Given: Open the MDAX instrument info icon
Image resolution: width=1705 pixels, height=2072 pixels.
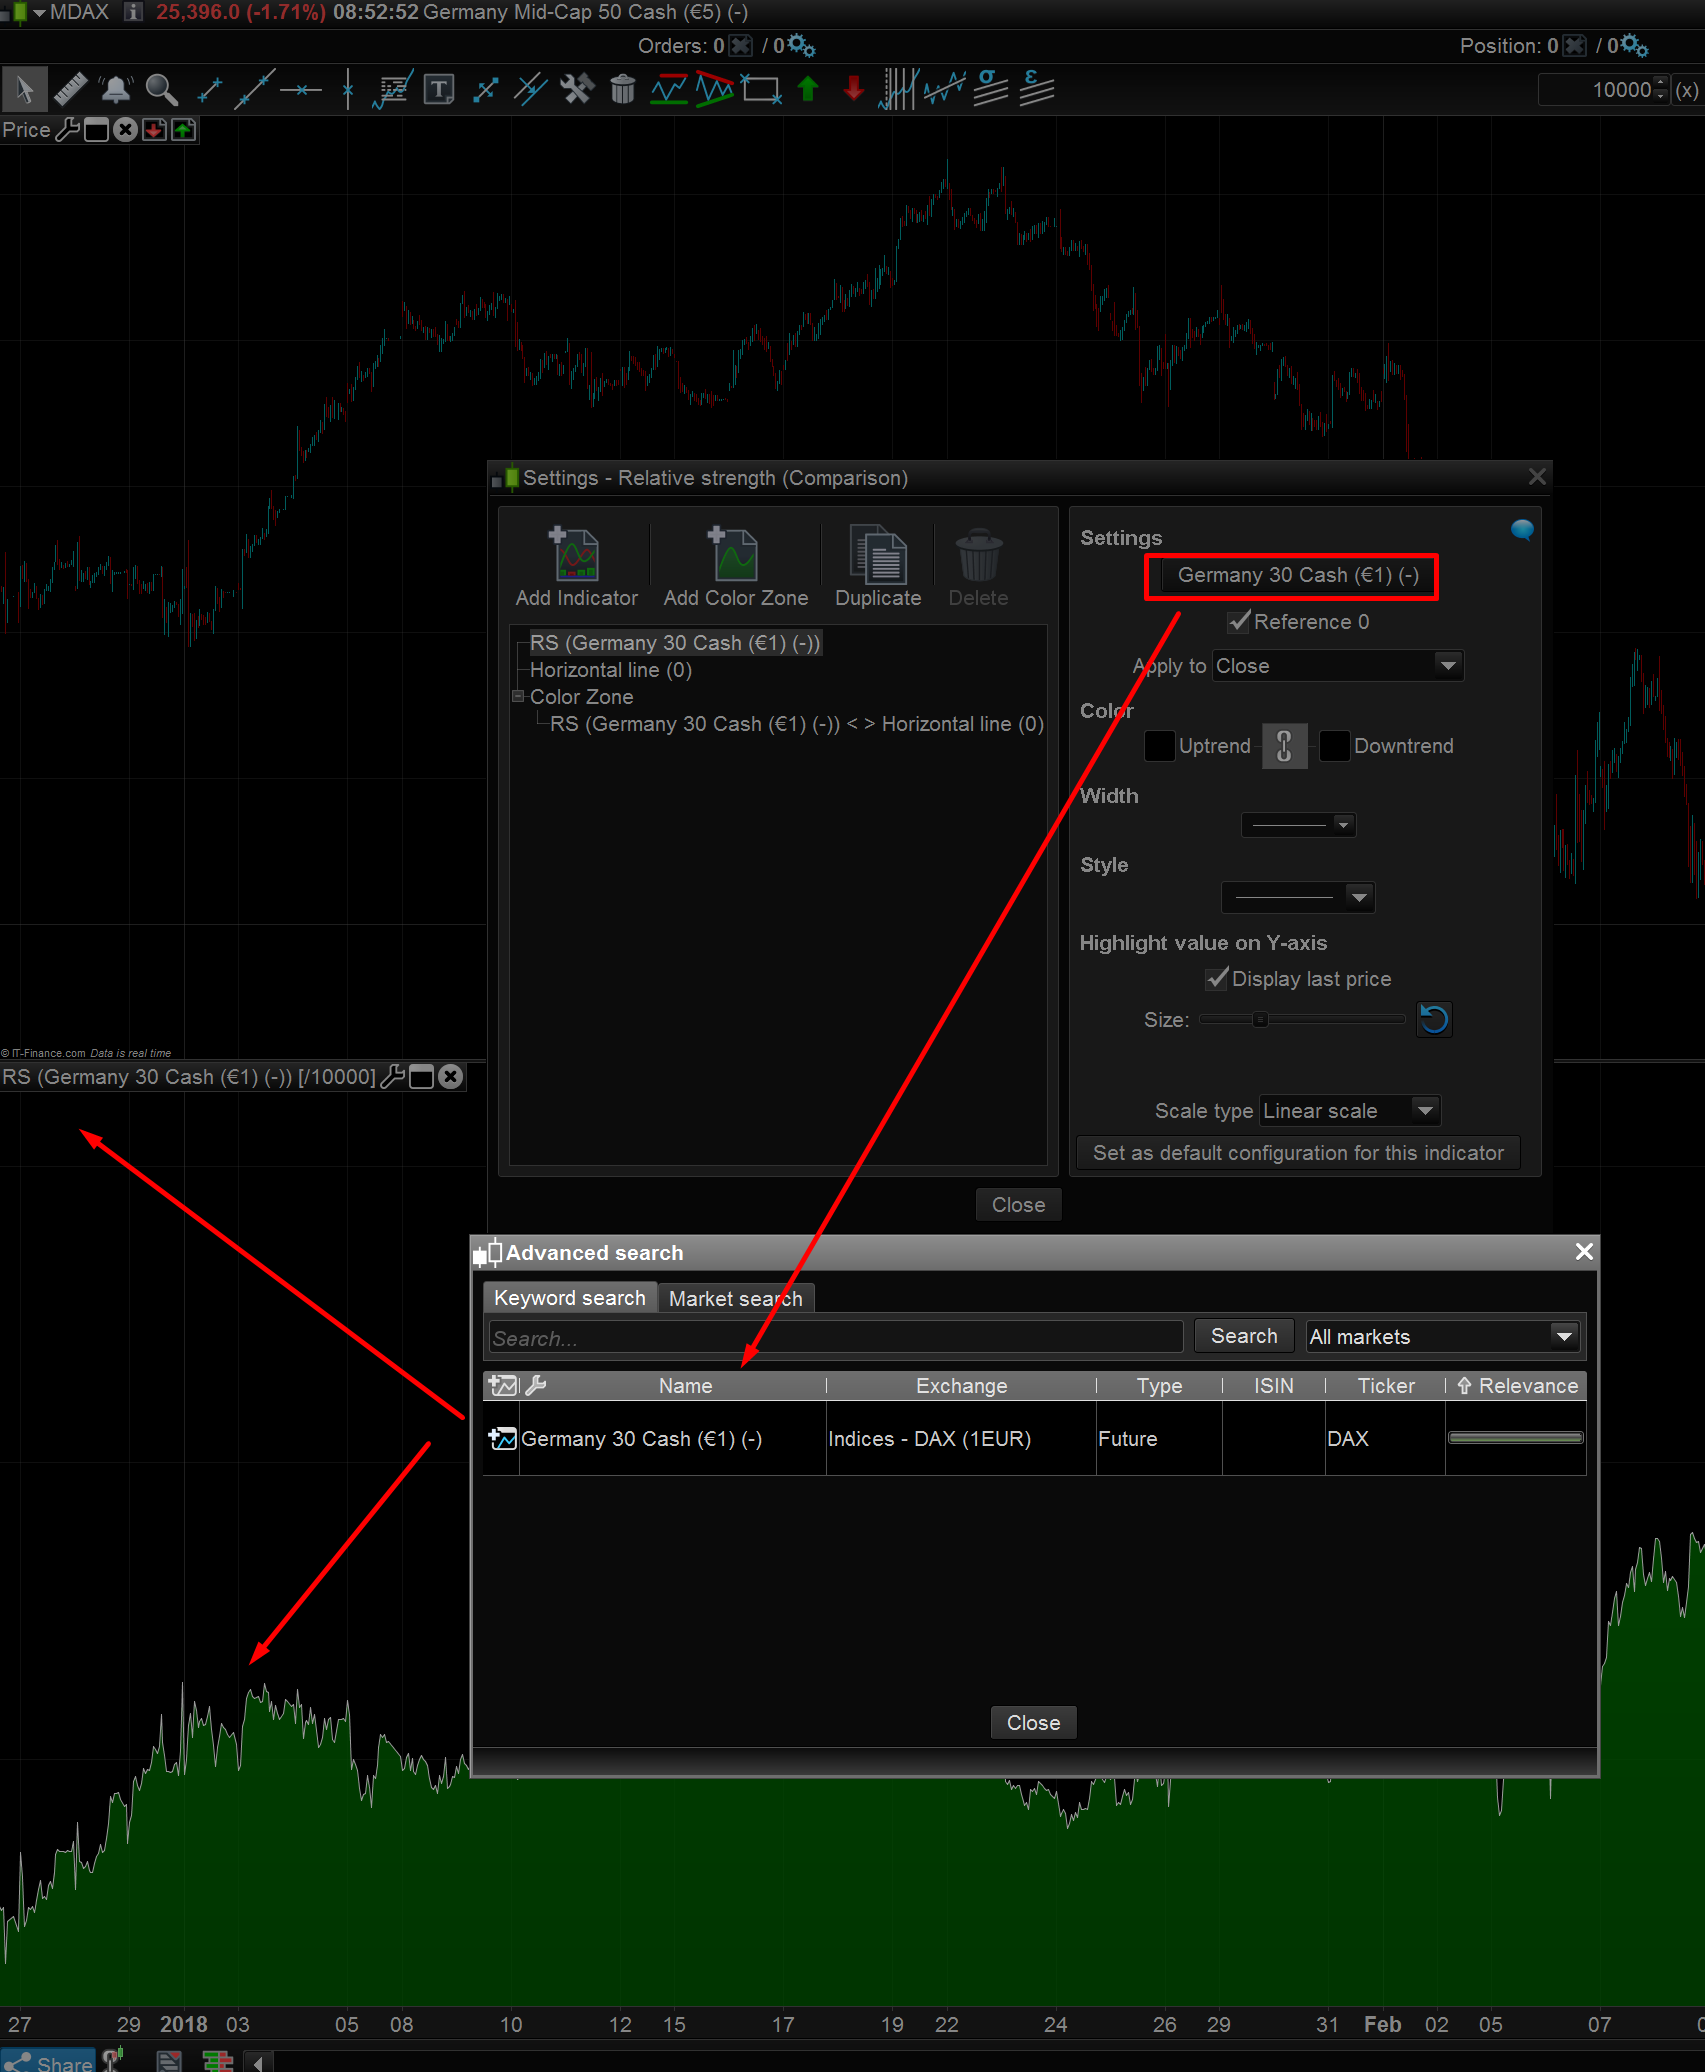Looking at the screenshot, I should pos(132,12).
